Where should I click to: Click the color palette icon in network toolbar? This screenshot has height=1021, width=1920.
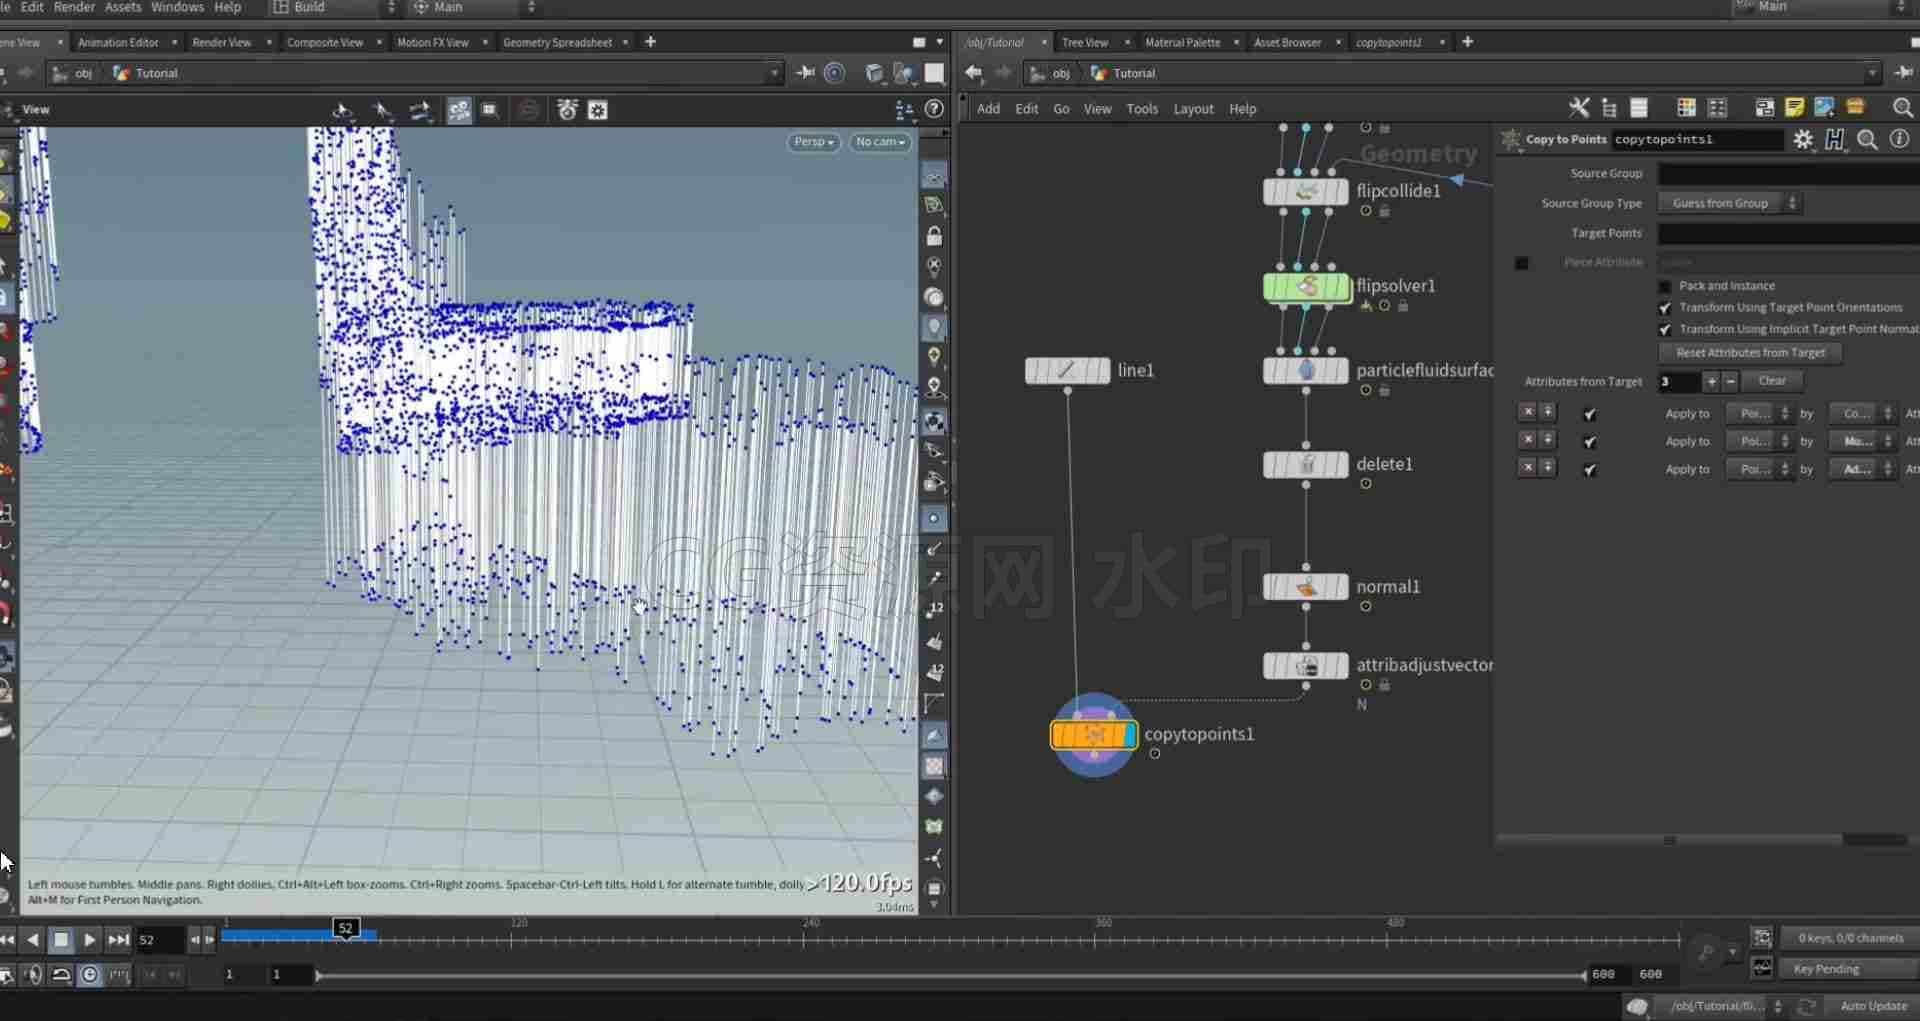(x=1686, y=108)
